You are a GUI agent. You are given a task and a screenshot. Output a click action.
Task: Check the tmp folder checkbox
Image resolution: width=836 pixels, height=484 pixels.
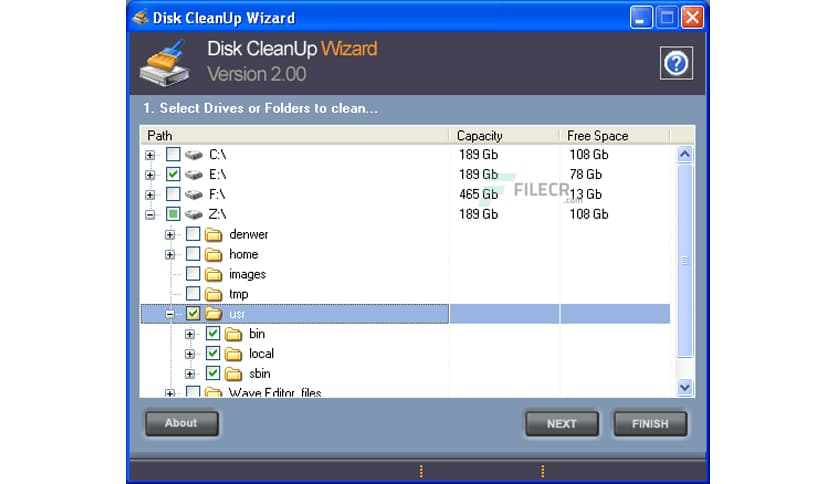pos(193,293)
